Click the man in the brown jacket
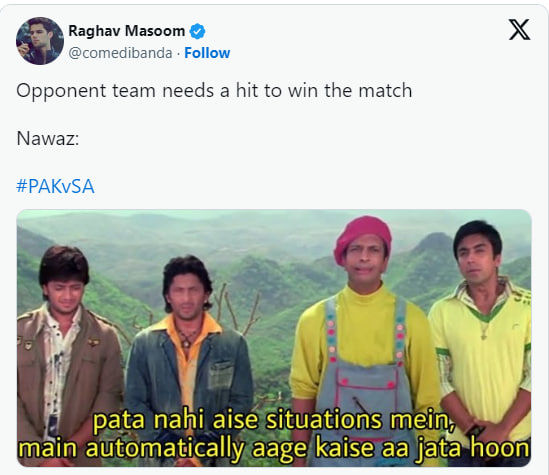This screenshot has height=475, width=549. click(x=68, y=350)
